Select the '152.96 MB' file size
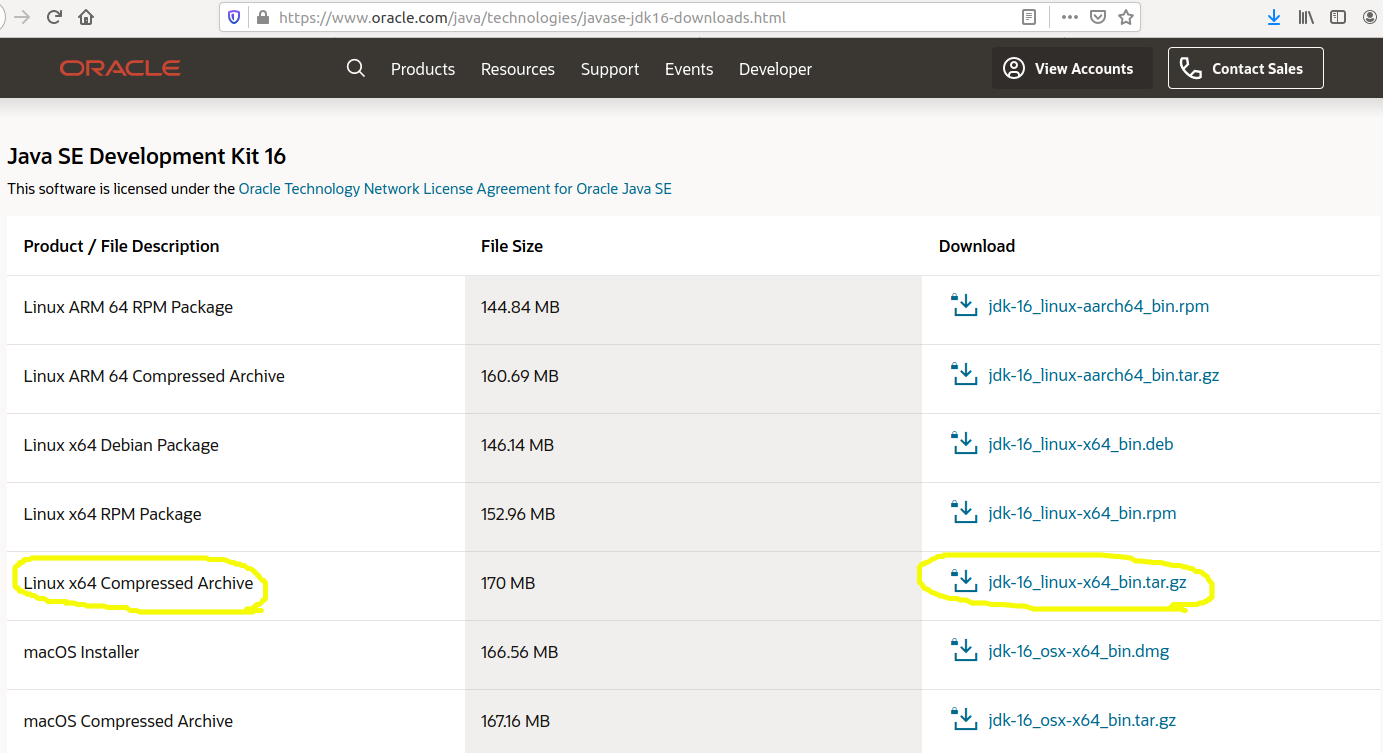 click(x=518, y=514)
